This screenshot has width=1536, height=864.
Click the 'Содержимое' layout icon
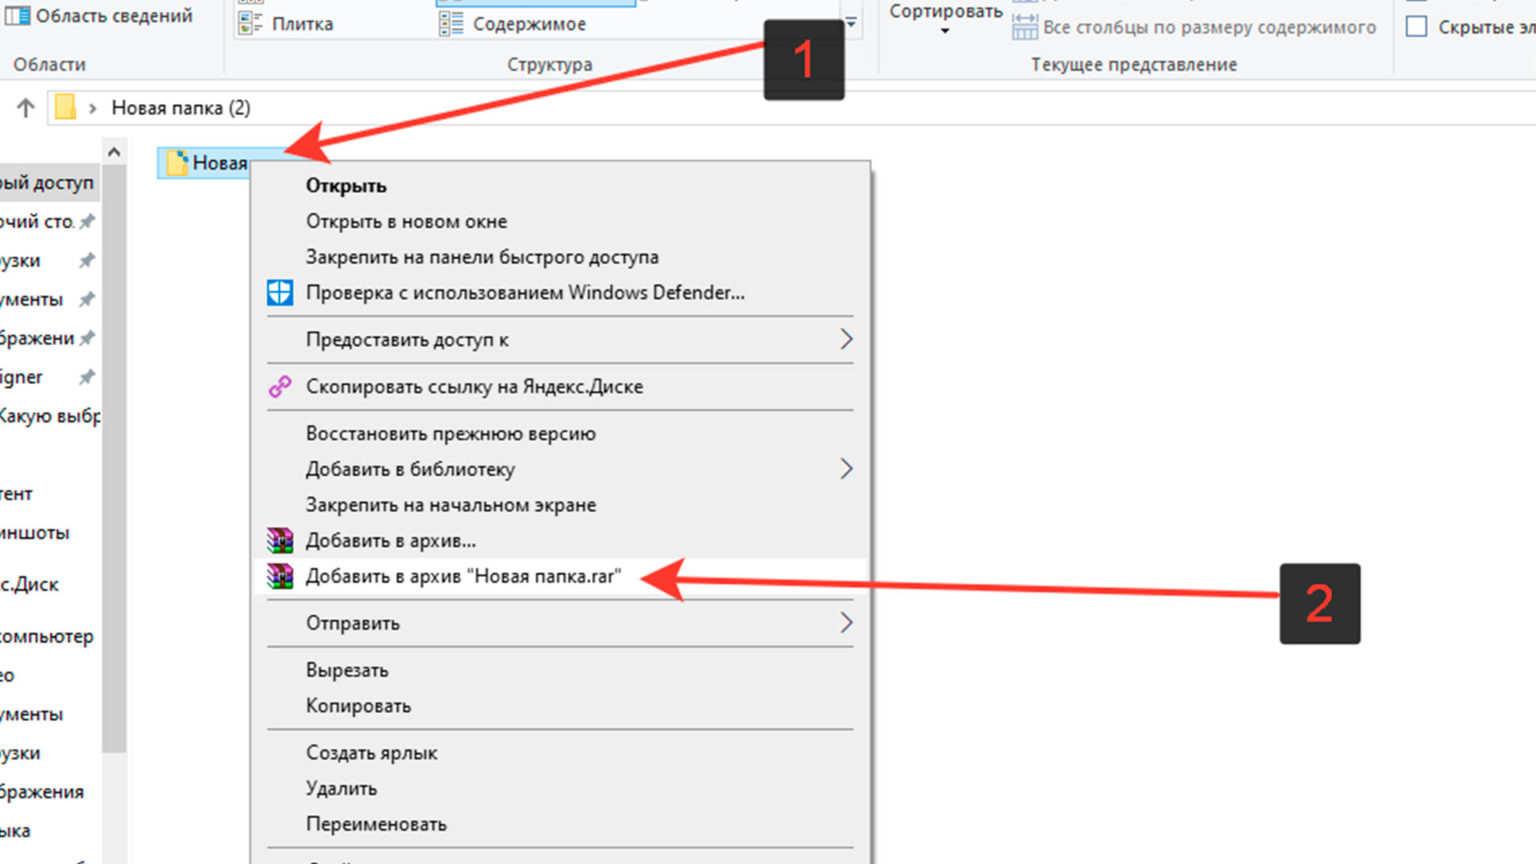coord(451,23)
